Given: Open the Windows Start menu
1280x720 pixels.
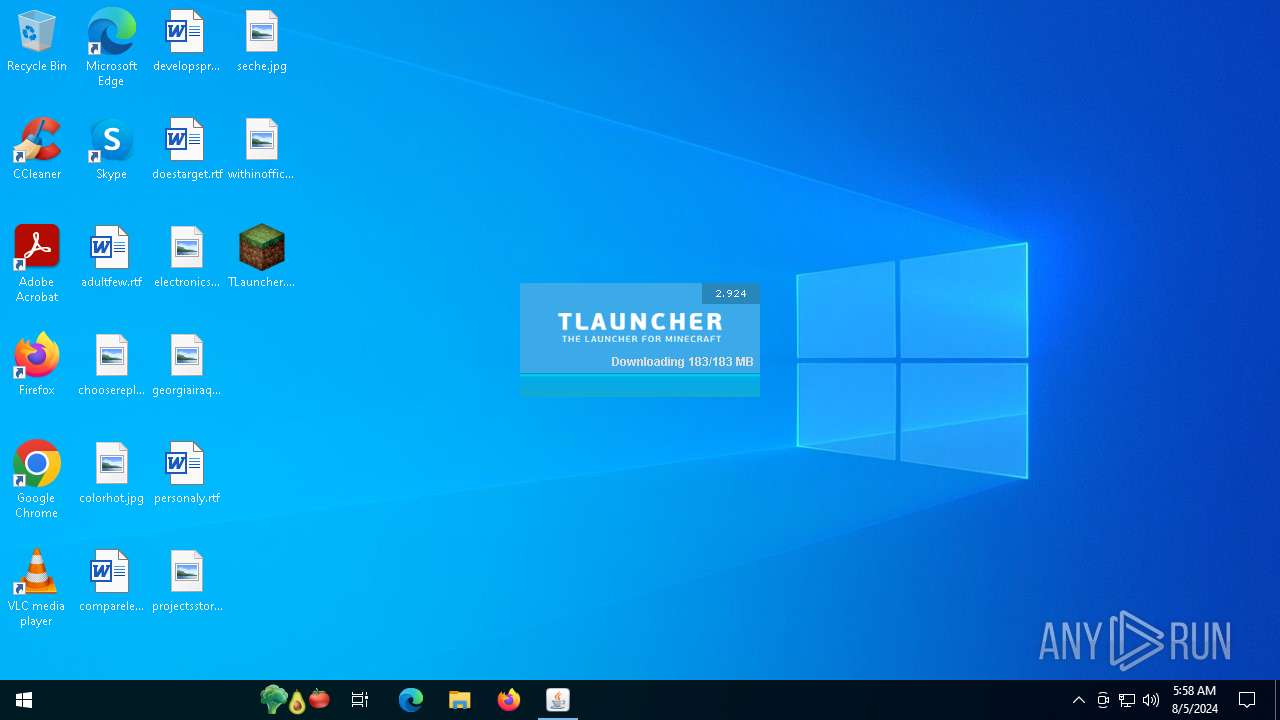Looking at the screenshot, I should point(24,700).
